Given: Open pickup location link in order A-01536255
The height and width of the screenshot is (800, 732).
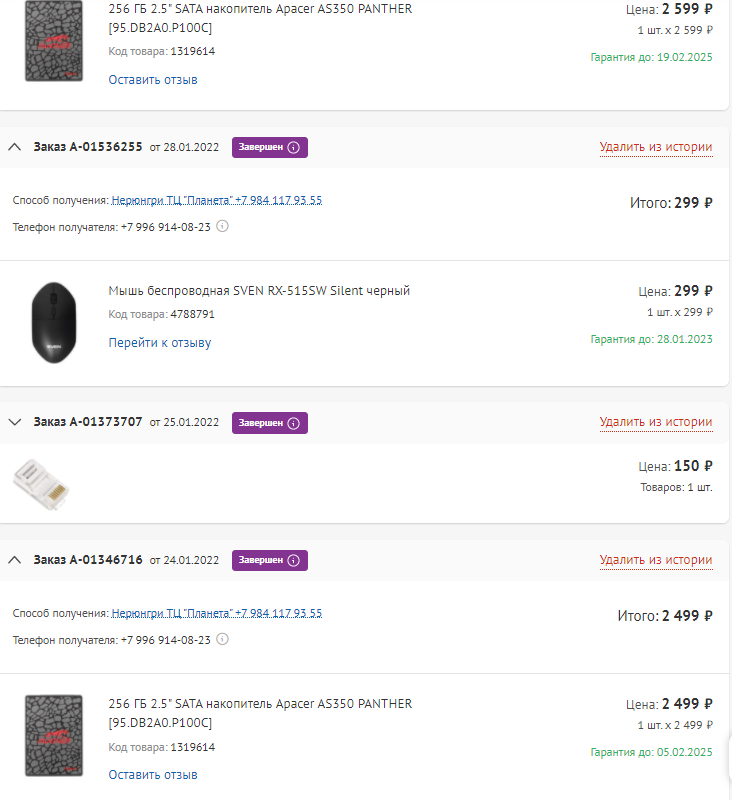Looking at the screenshot, I should pos(216,200).
